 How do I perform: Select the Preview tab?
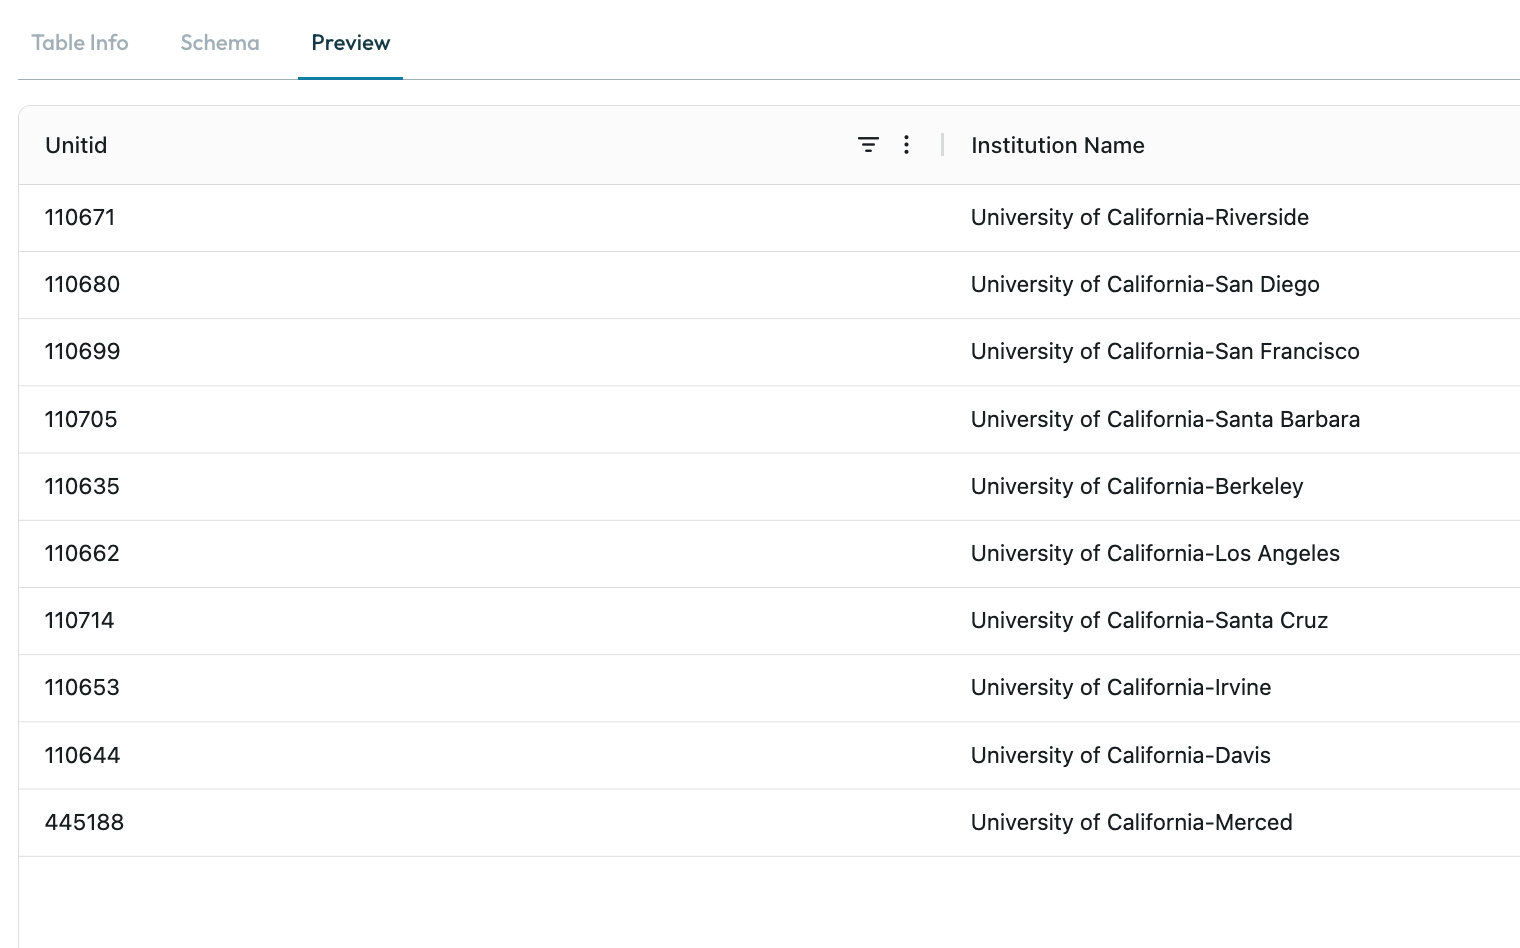351,43
